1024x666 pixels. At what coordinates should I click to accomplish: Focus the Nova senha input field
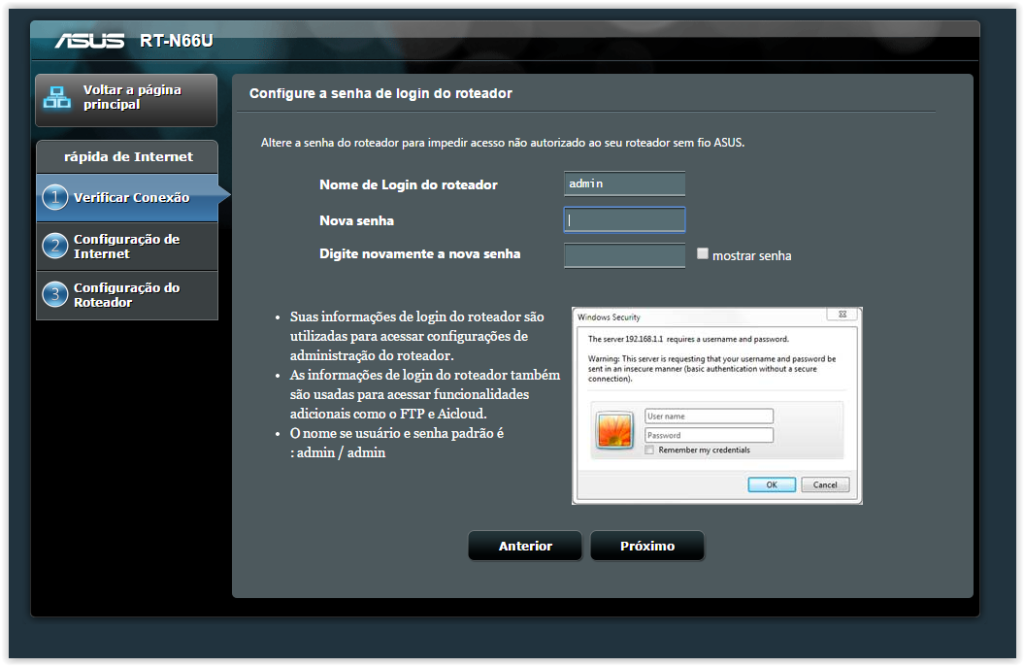624,220
